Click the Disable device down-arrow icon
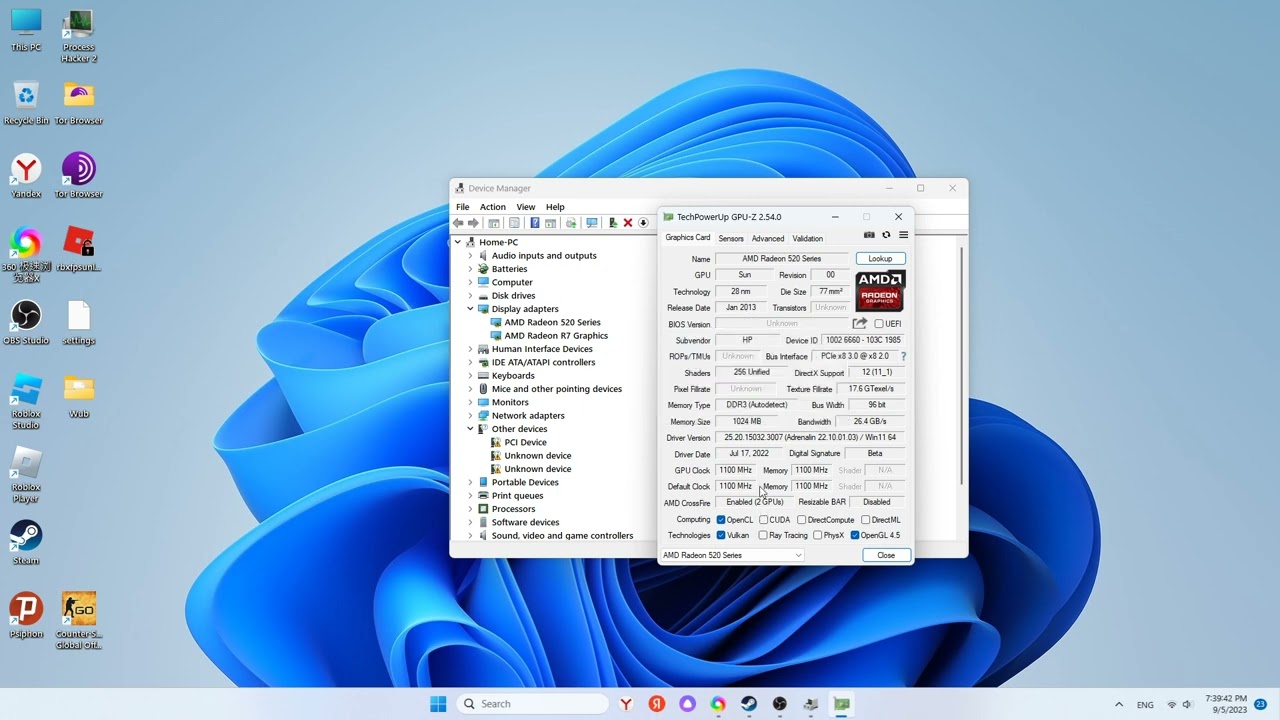1280x720 pixels. click(643, 223)
